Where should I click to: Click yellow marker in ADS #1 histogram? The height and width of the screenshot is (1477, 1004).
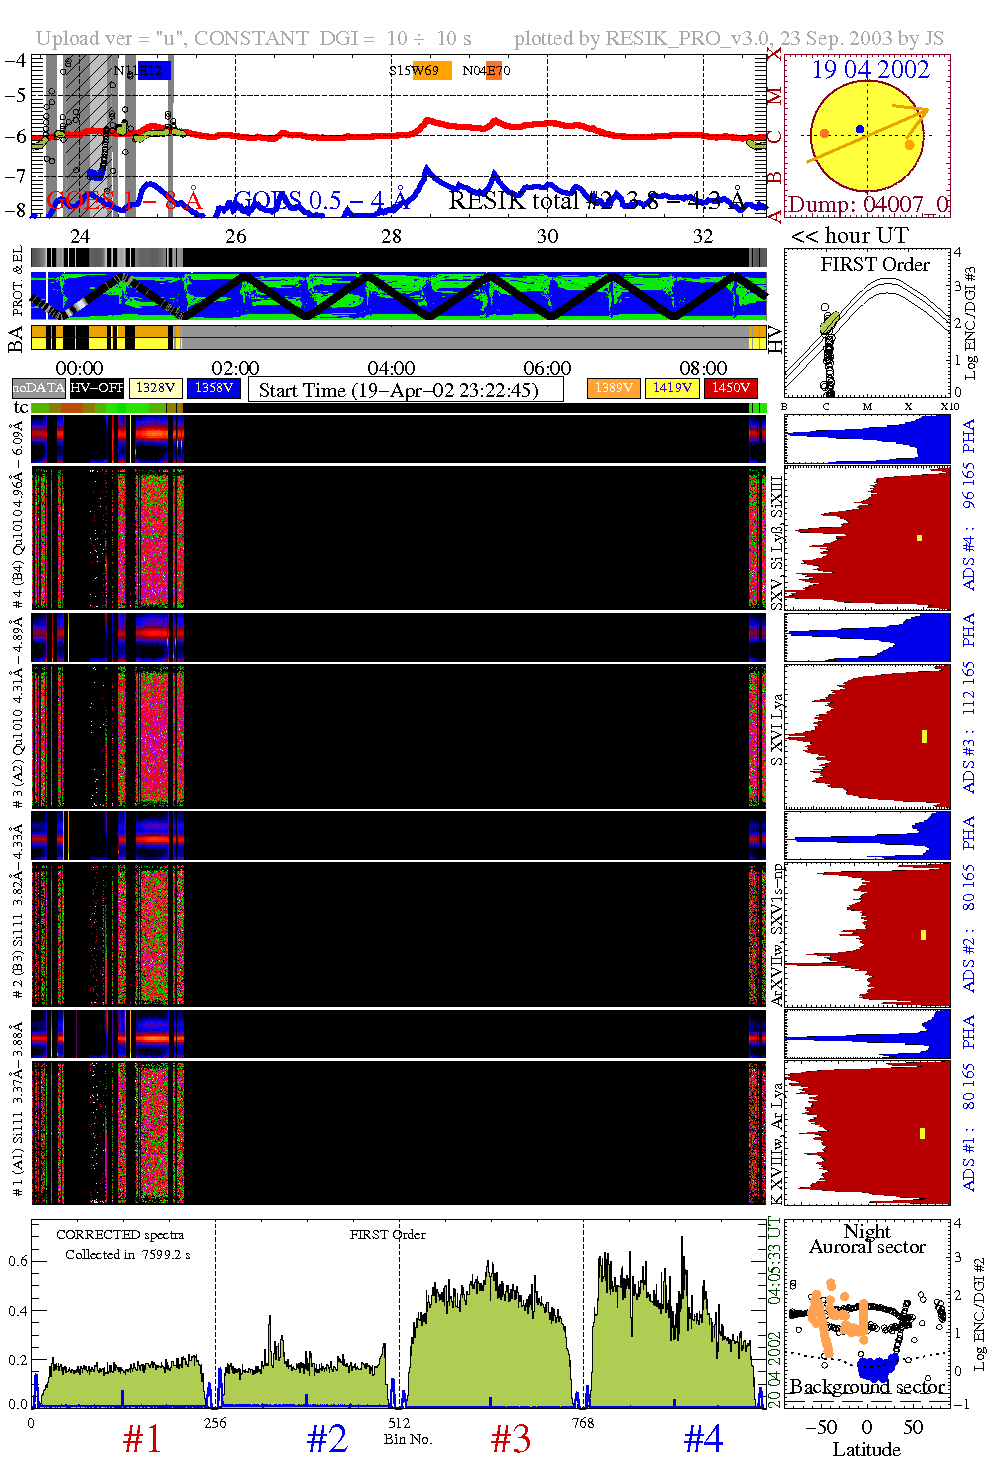pos(922,1133)
